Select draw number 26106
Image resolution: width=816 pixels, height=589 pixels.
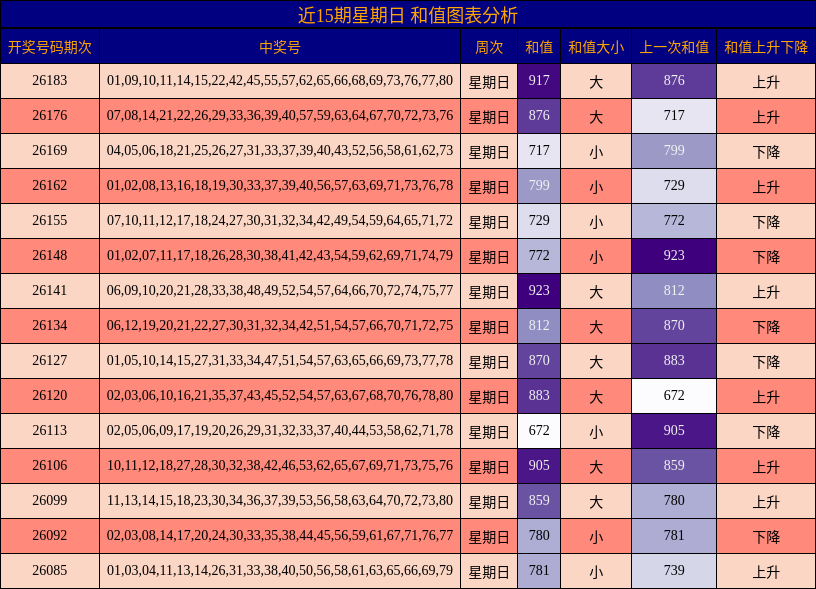(x=49, y=465)
